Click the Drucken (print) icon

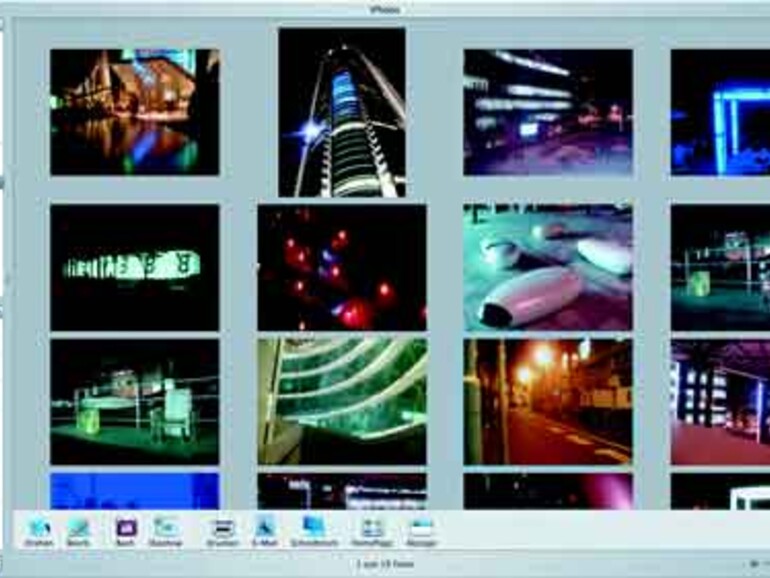coord(222,528)
